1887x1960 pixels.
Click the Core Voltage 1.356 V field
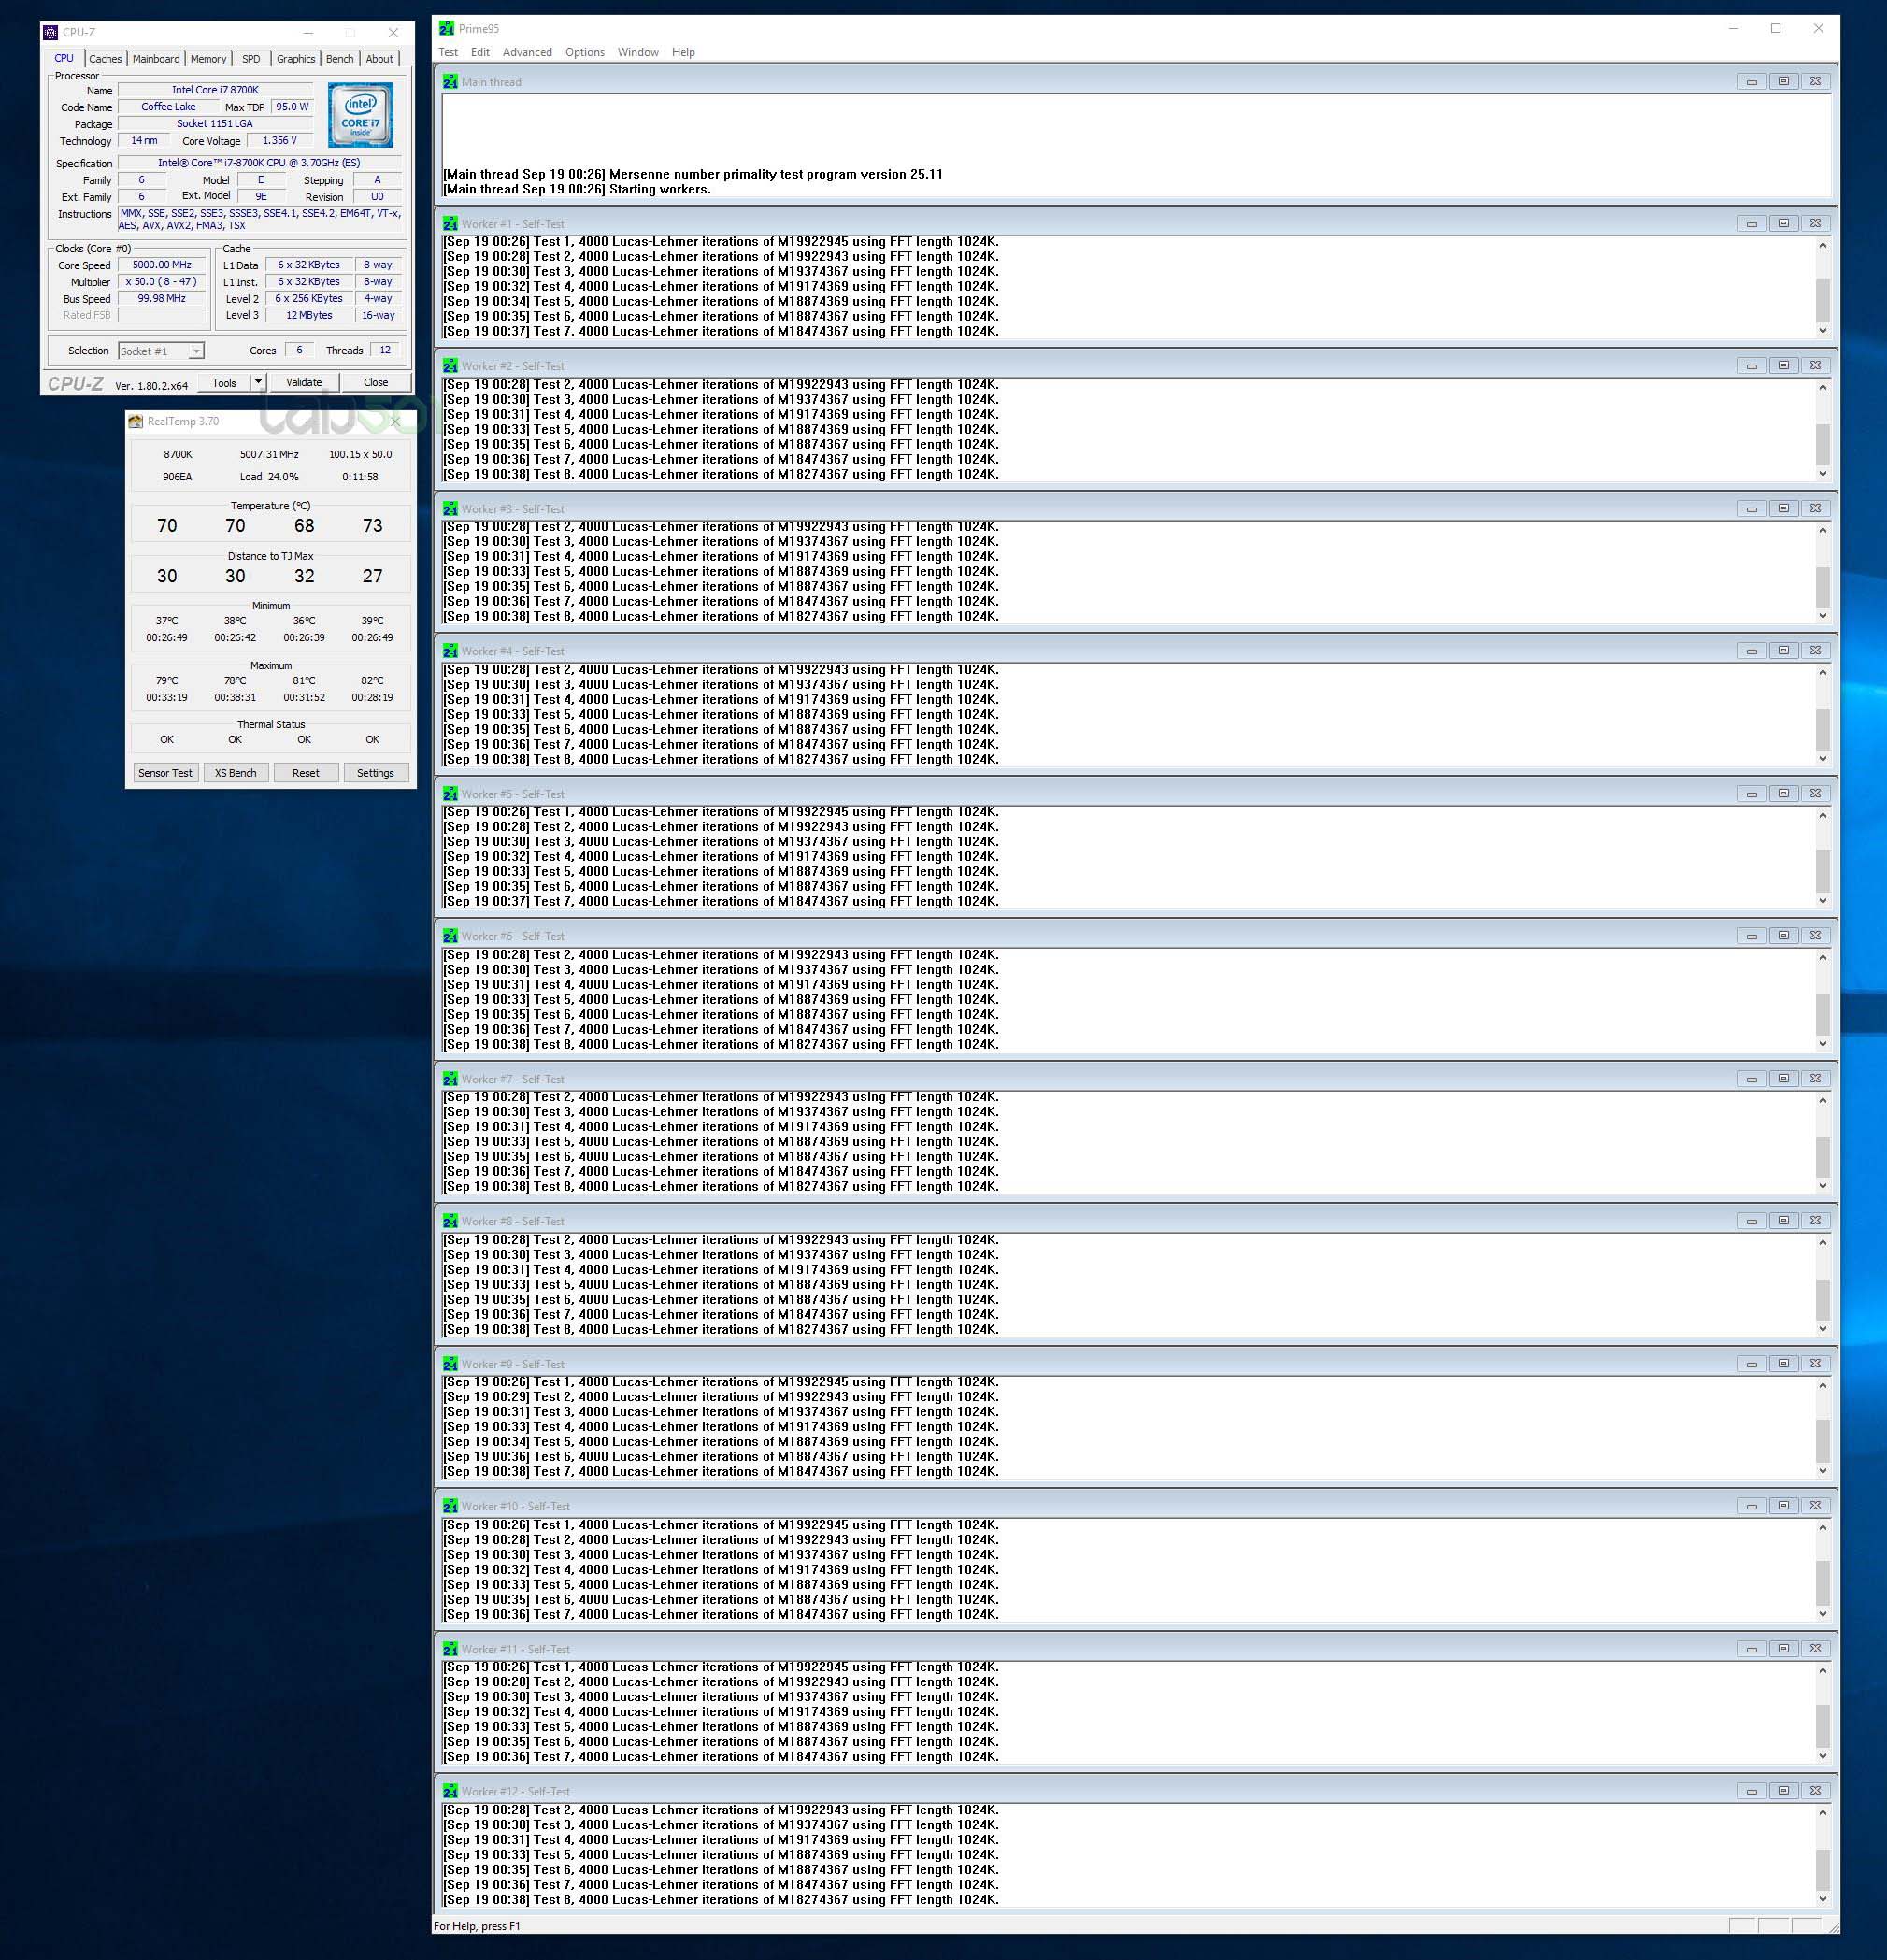[x=280, y=141]
